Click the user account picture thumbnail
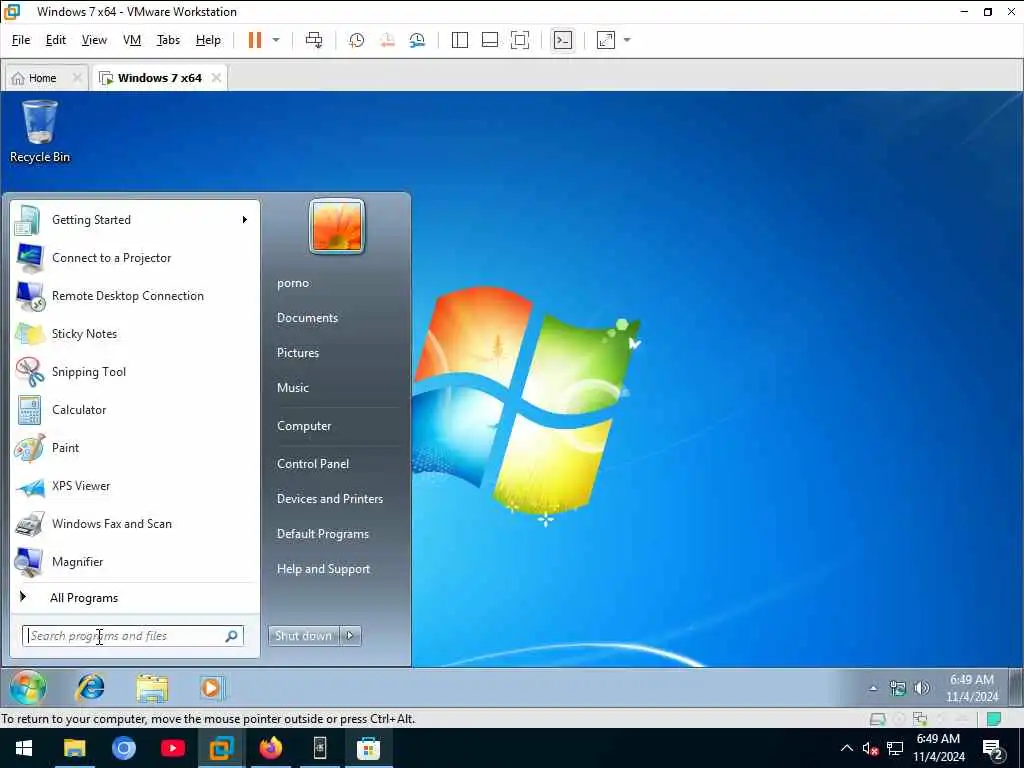This screenshot has width=1024, height=768. click(337, 226)
